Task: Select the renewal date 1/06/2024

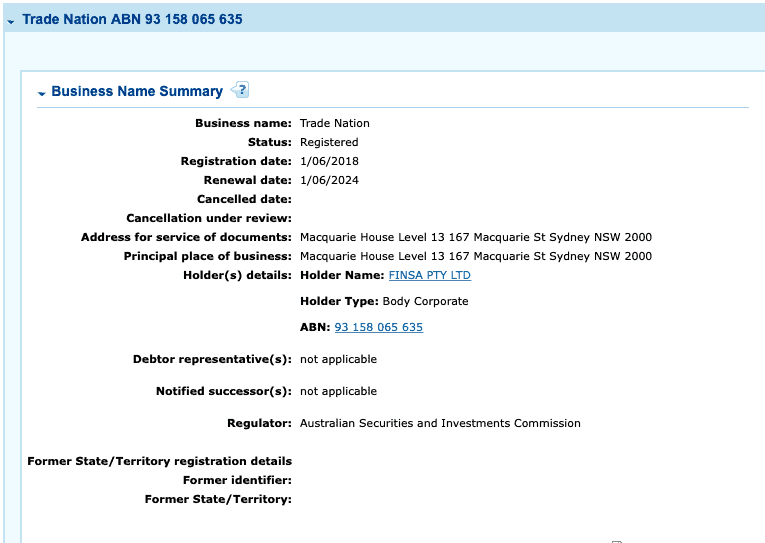Action: pos(329,180)
